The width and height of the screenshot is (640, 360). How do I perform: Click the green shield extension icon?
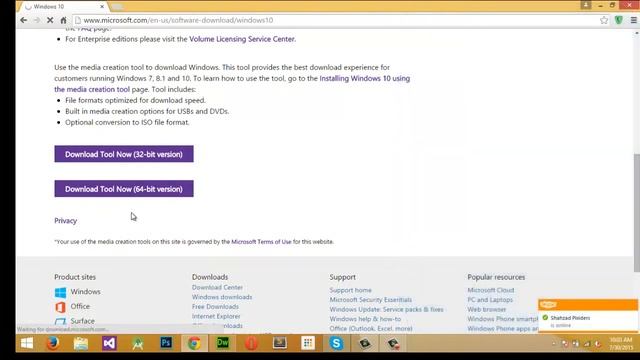[x=619, y=20]
